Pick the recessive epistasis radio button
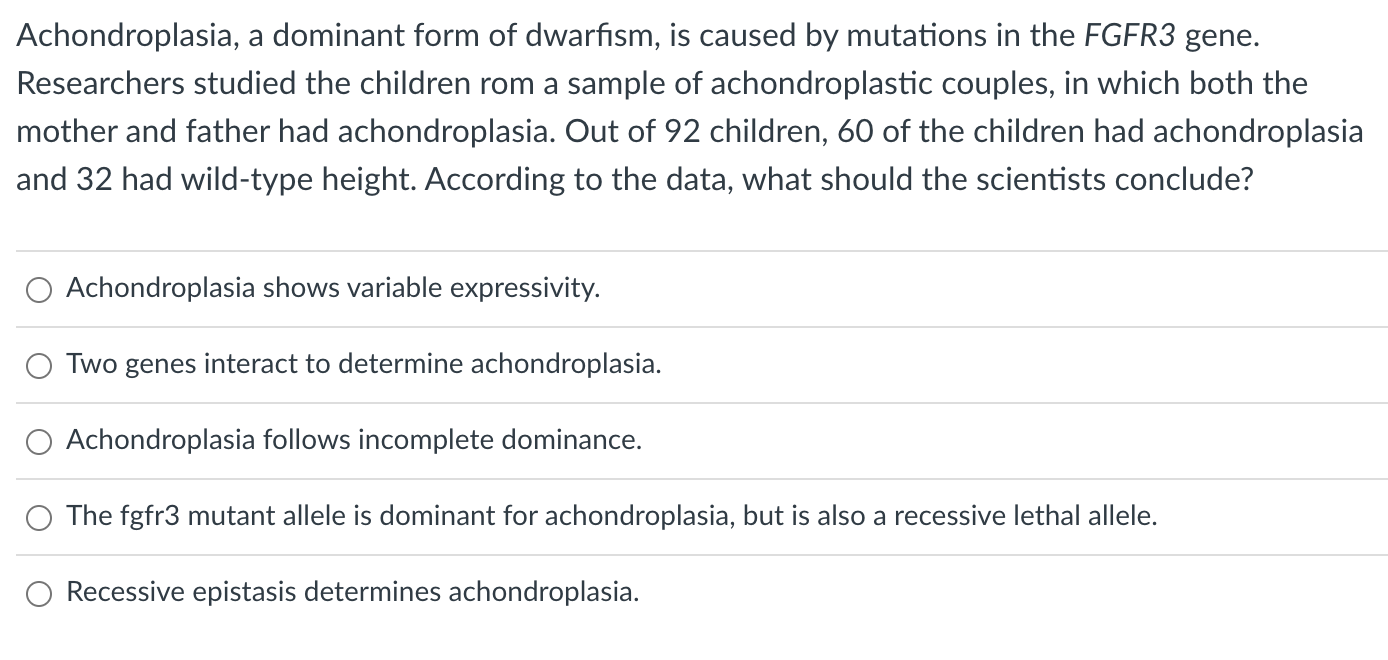1388x660 pixels. pos(40,594)
